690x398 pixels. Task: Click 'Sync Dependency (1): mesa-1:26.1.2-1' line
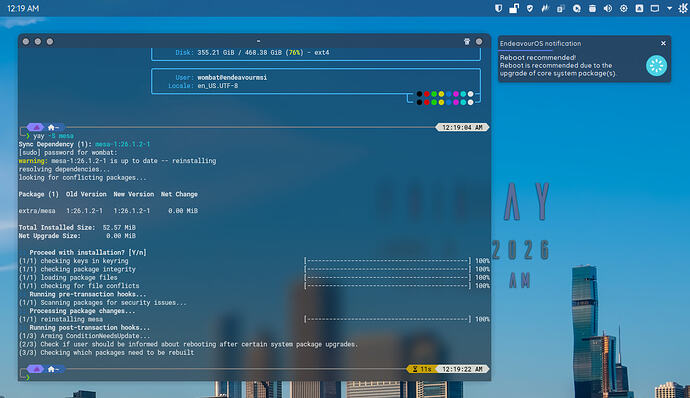click(84, 144)
